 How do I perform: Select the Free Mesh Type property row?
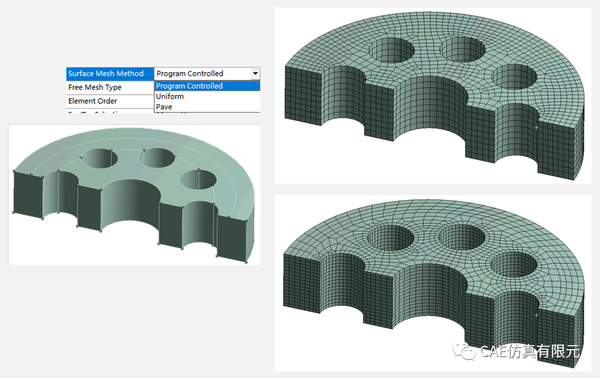110,87
